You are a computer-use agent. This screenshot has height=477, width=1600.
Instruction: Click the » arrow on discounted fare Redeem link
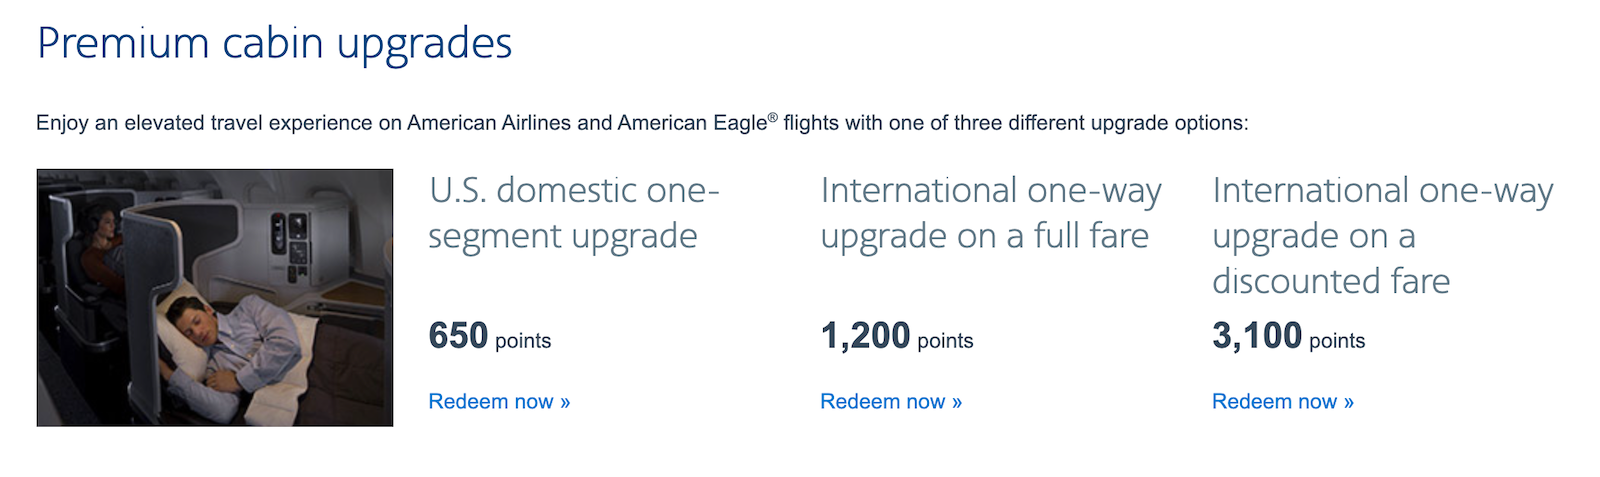(x=1349, y=402)
